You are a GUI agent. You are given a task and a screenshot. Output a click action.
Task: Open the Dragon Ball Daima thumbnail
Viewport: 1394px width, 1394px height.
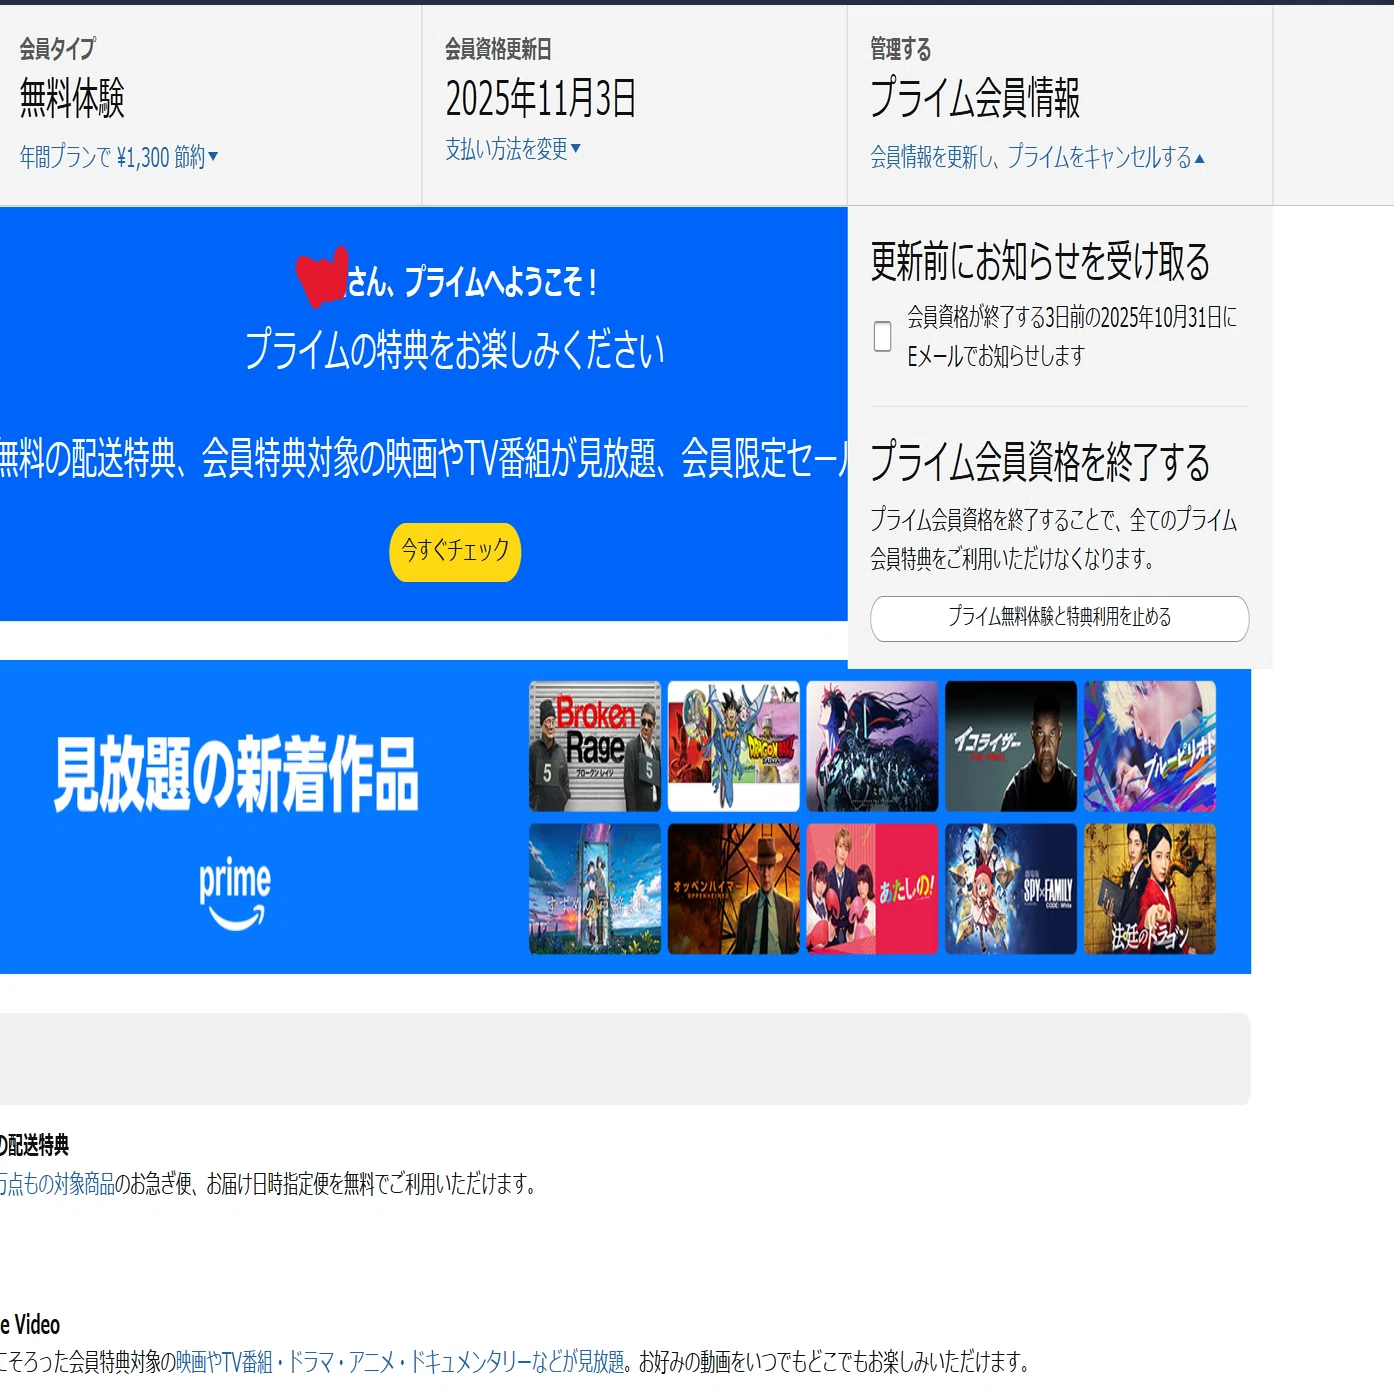[733, 746]
